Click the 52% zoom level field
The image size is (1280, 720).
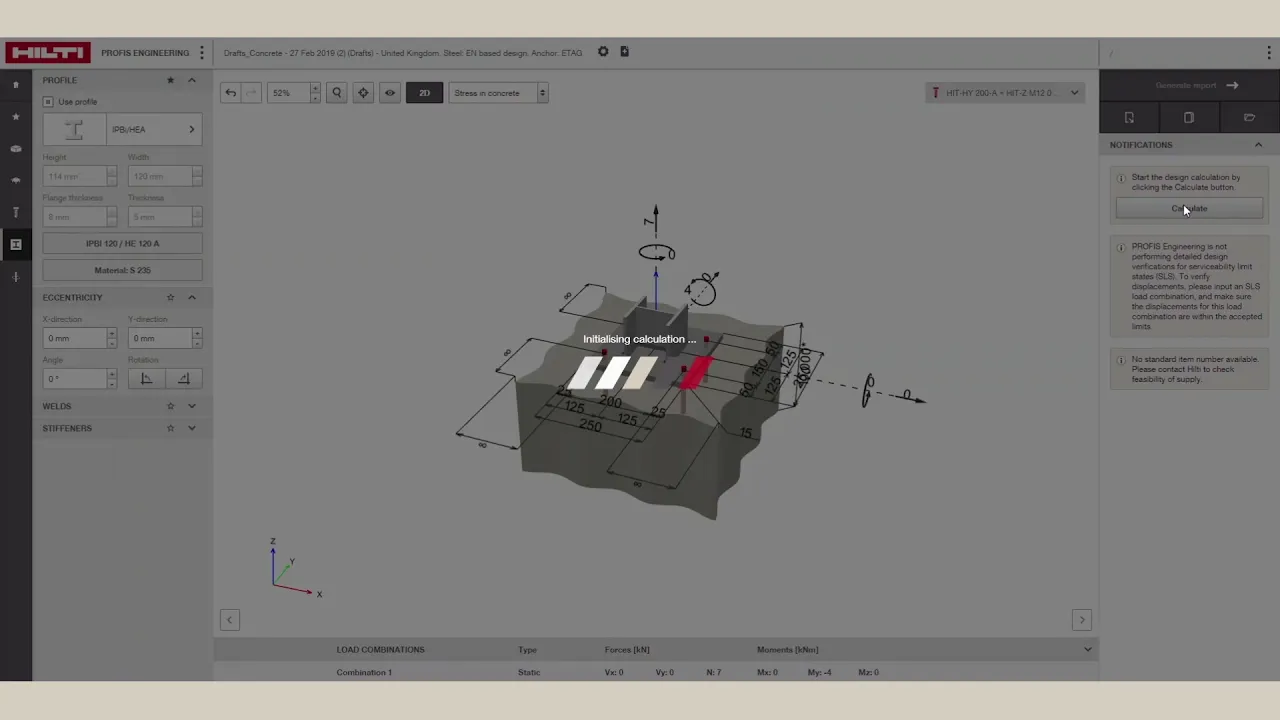(288, 93)
